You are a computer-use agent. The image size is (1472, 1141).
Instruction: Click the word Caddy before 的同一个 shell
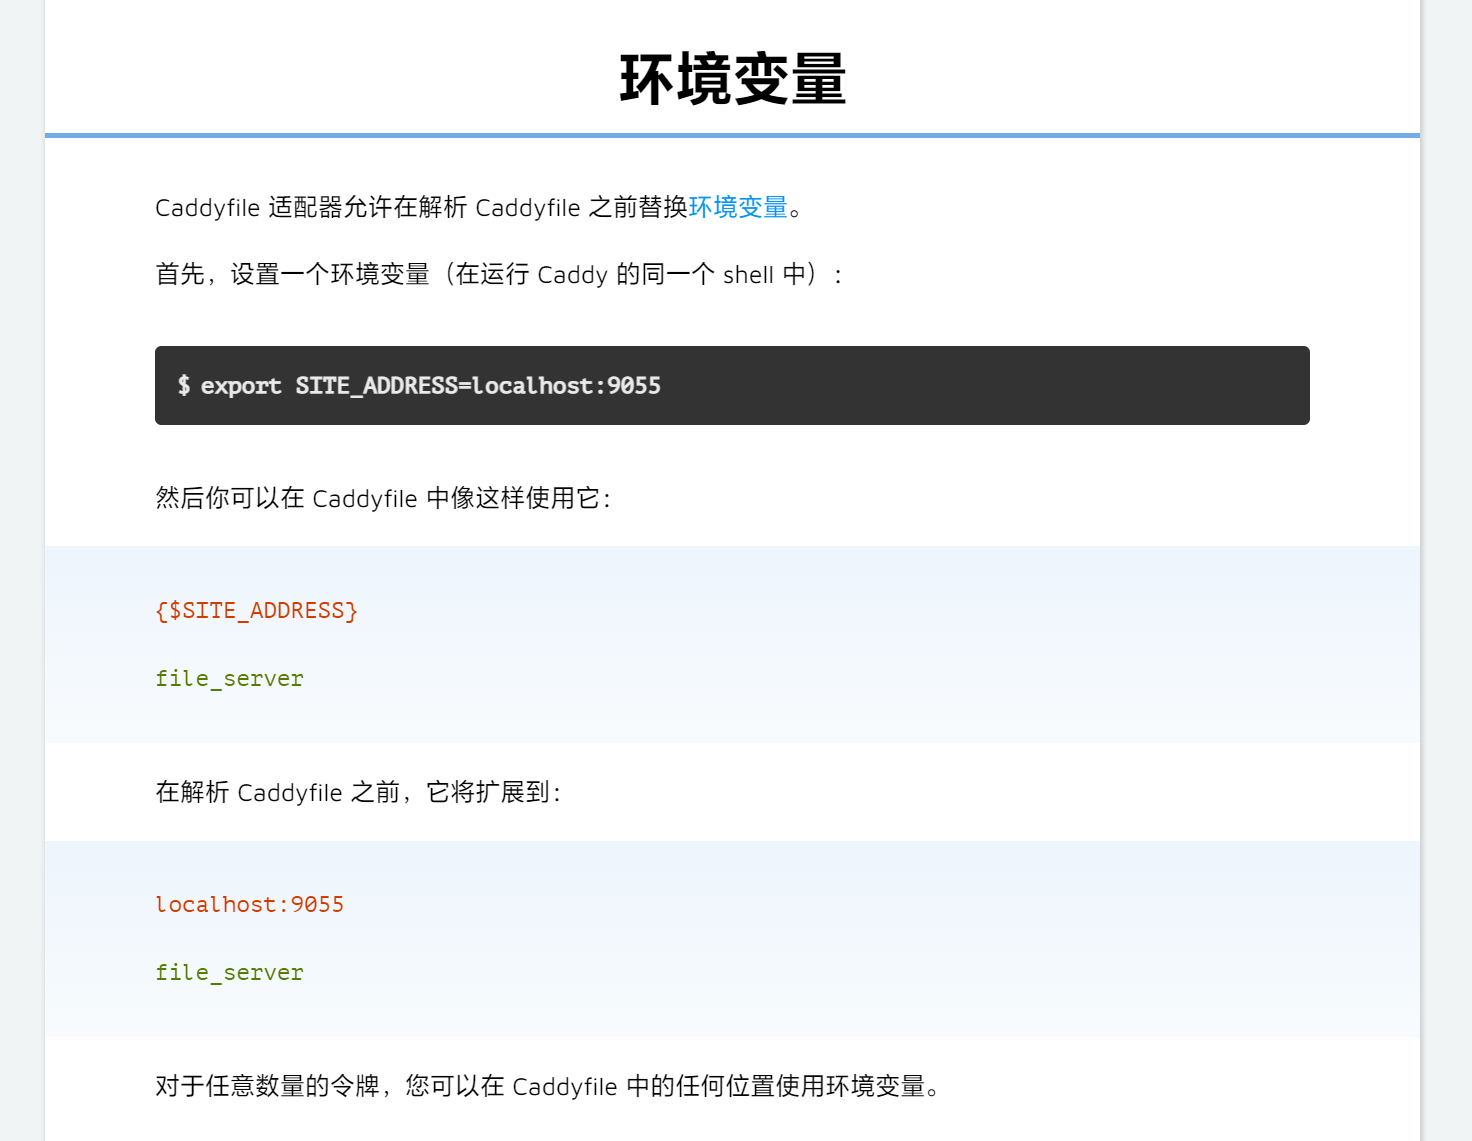coord(572,275)
